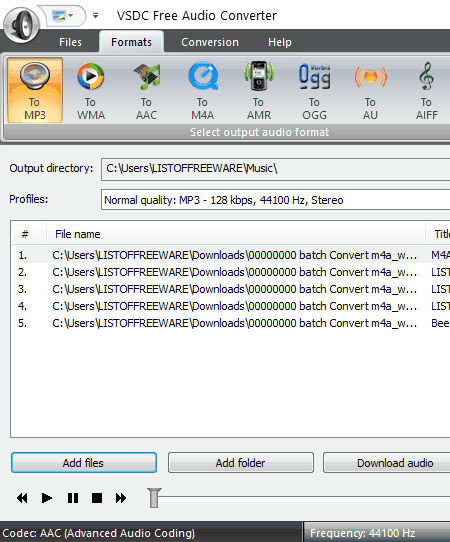The image size is (450, 542).
Task: Expand the customize quick access toolbar arrow
Action: (95, 16)
